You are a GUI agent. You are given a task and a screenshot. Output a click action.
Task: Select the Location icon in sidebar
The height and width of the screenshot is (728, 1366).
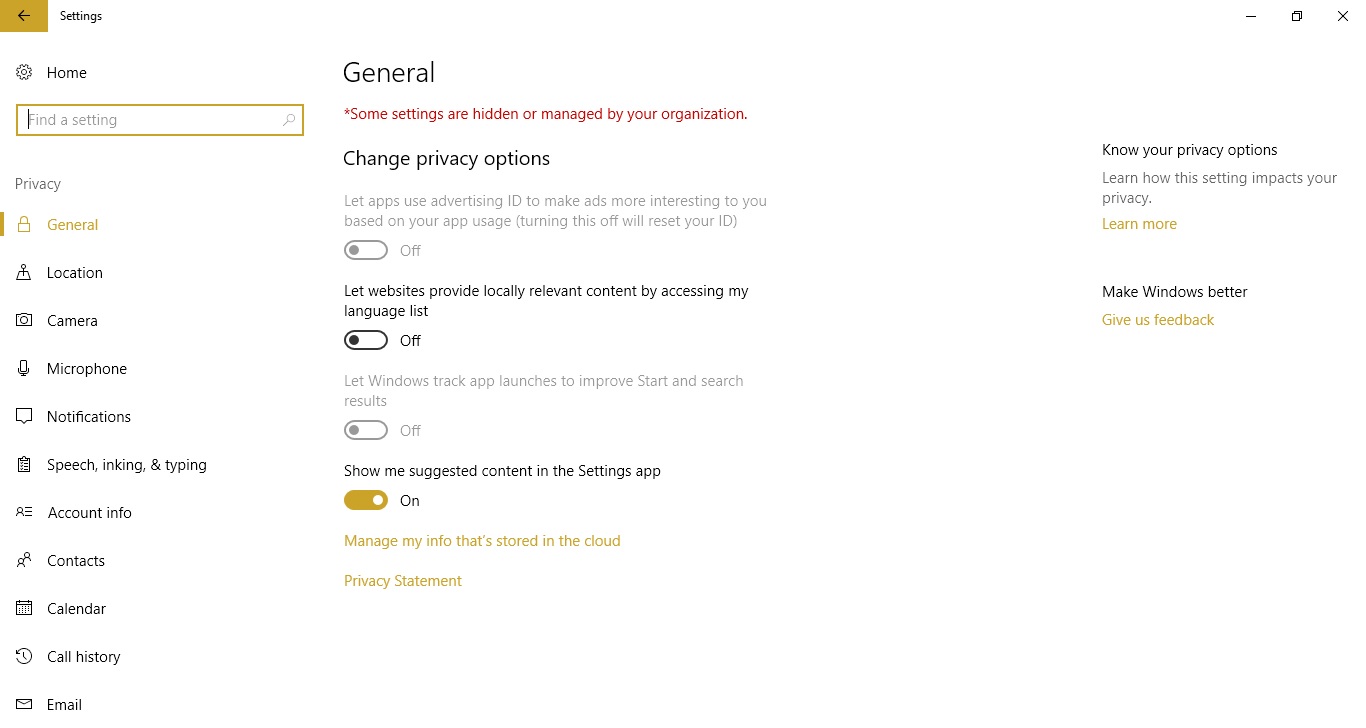(24, 273)
